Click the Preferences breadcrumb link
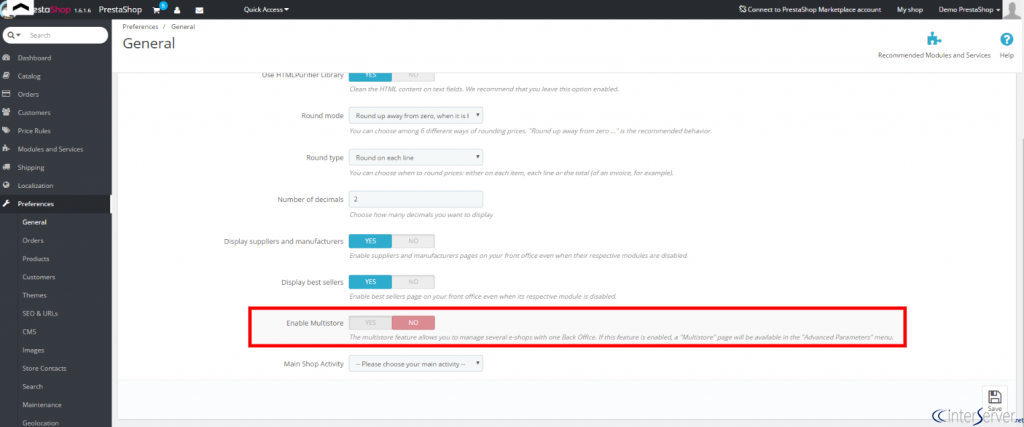This screenshot has width=1024, height=427. (140, 27)
